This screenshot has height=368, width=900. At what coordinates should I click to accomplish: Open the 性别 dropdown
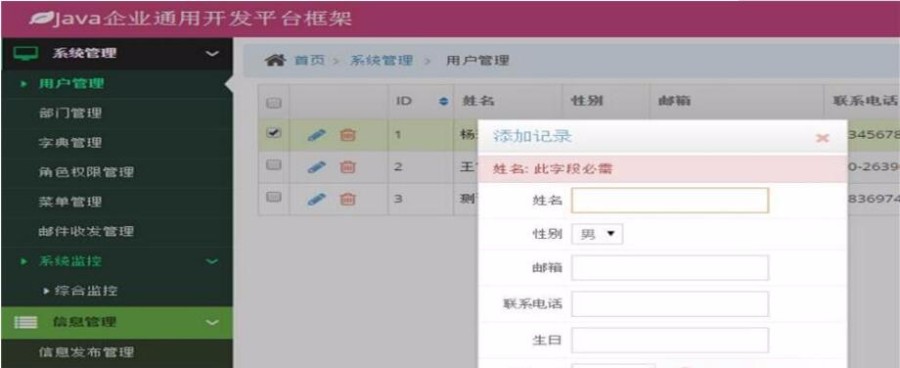point(597,234)
